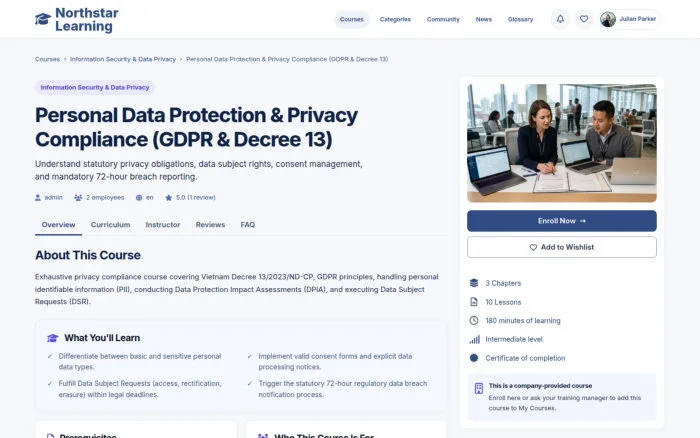The height and width of the screenshot is (438, 700).
Task: Click the Julian Parker name
Action: (638, 19)
